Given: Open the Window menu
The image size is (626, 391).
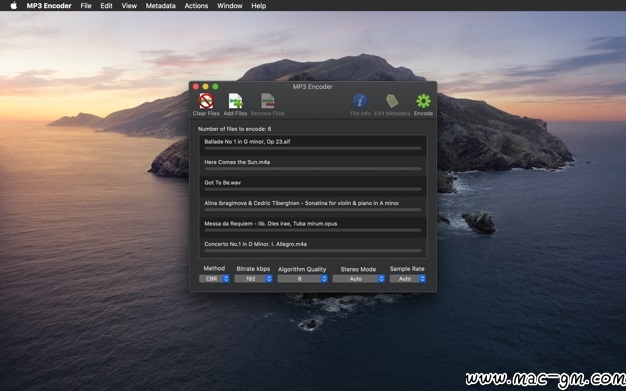Looking at the screenshot, I should [230, 6].
